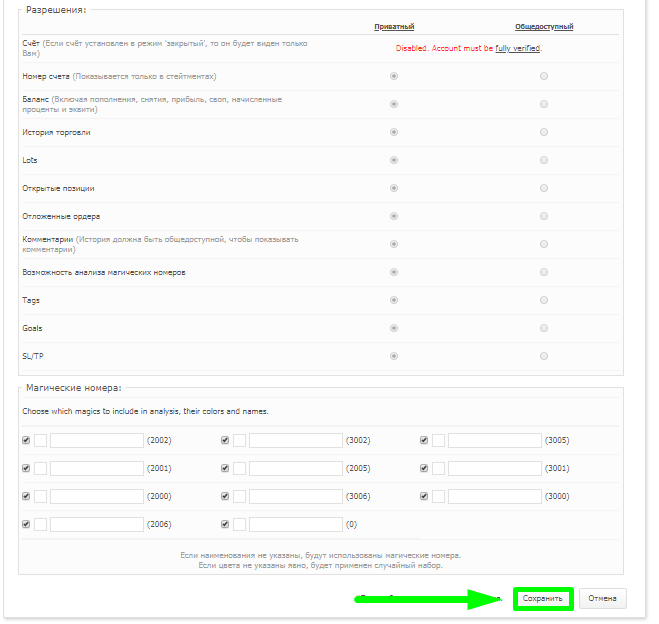Pick a color for magic 3006
The image size is (659, 624).
point(239,496)
